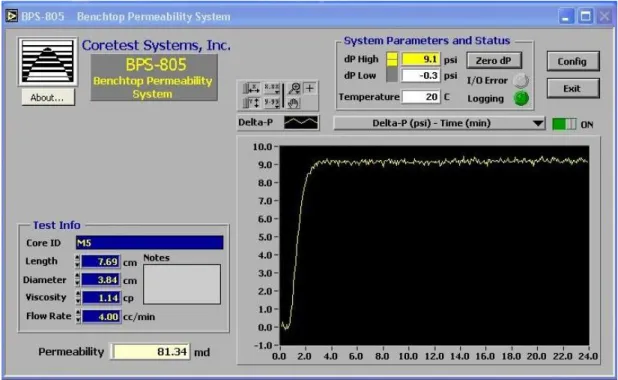Click the Delta-P plot legend line sample
Image resolution: width=618 pixels, height=380 pixels.
pos(301,123)
